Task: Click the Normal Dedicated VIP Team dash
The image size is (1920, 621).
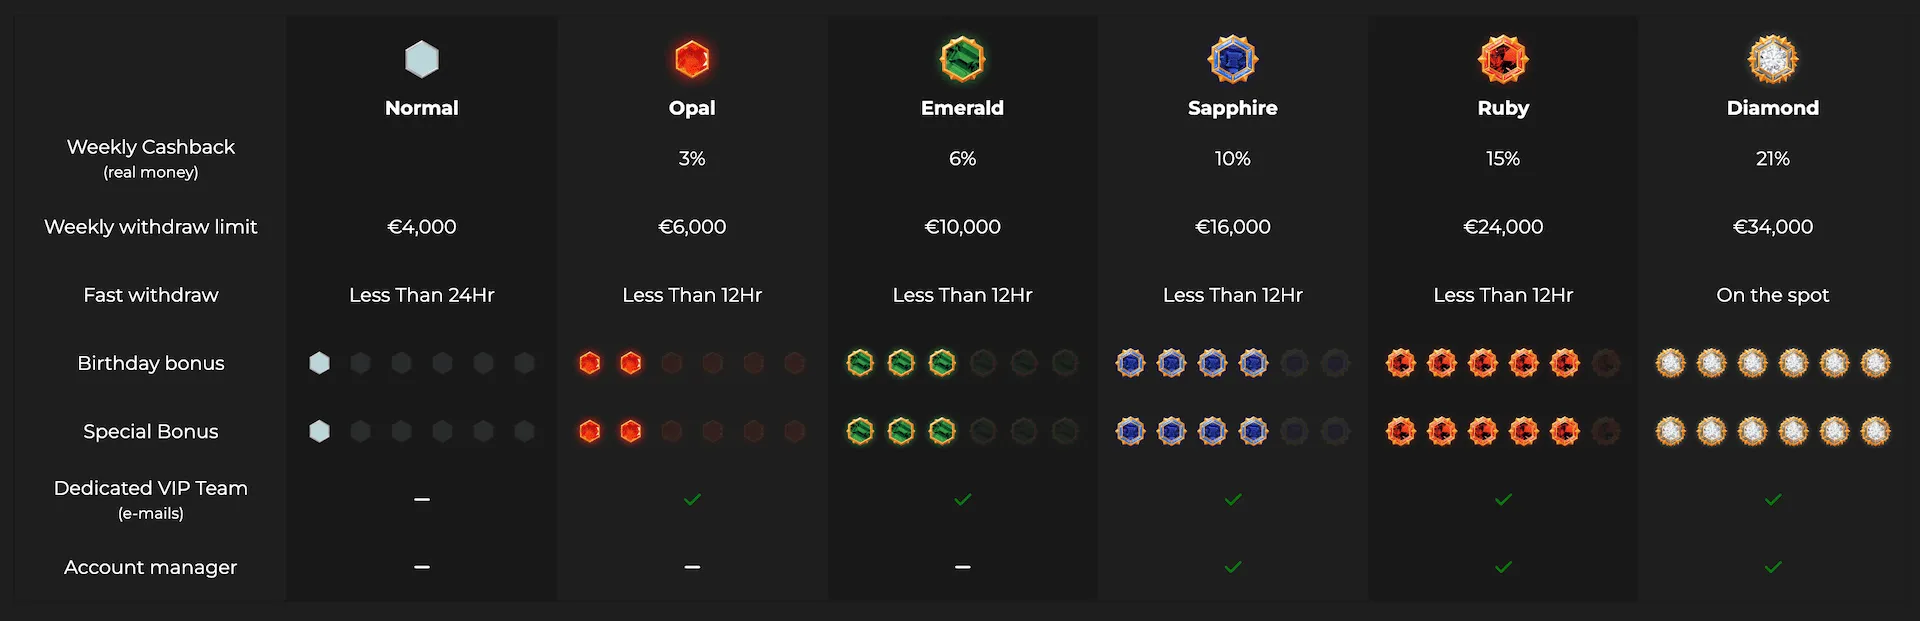Action: tap(422, 499)
